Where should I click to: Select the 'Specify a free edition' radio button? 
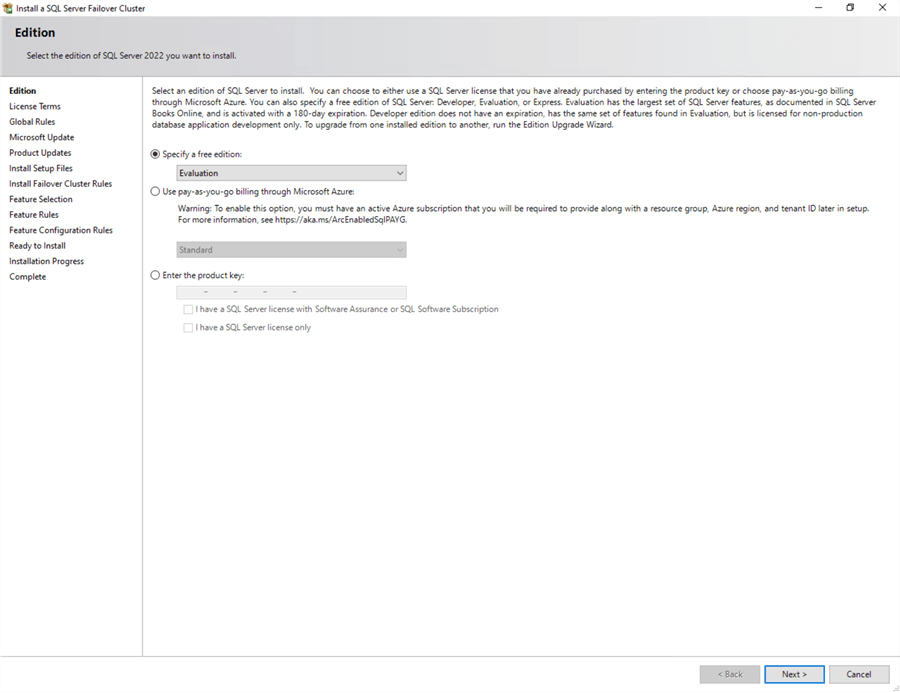155,154
